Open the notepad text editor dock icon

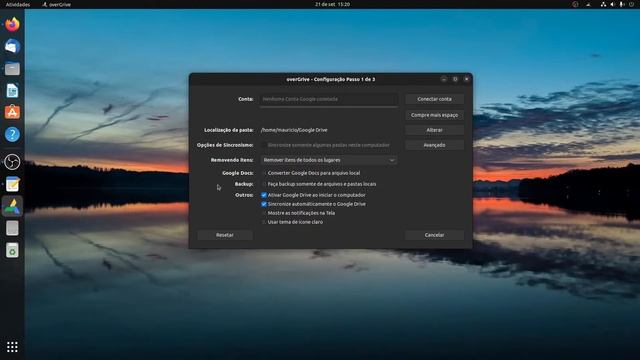[12, 184]
